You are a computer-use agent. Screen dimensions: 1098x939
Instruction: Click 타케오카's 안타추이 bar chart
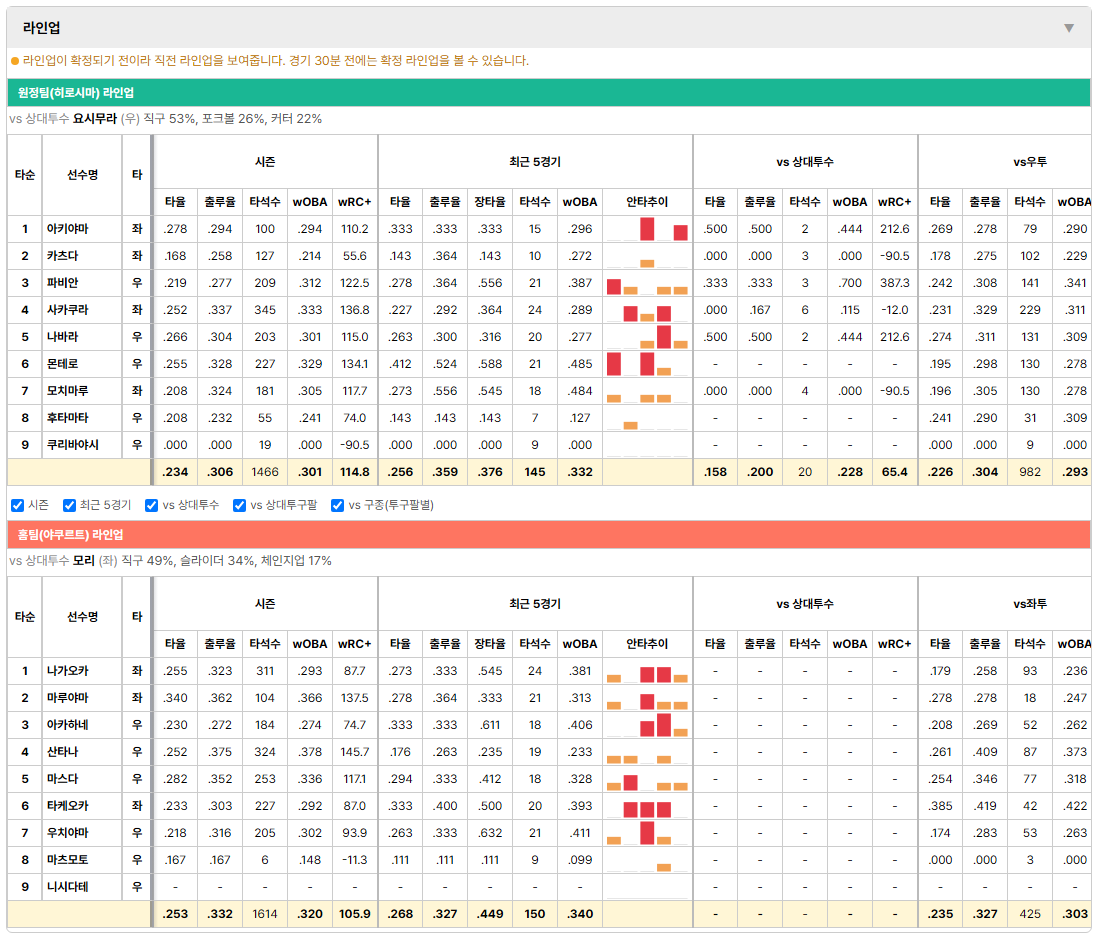point(647,806)
